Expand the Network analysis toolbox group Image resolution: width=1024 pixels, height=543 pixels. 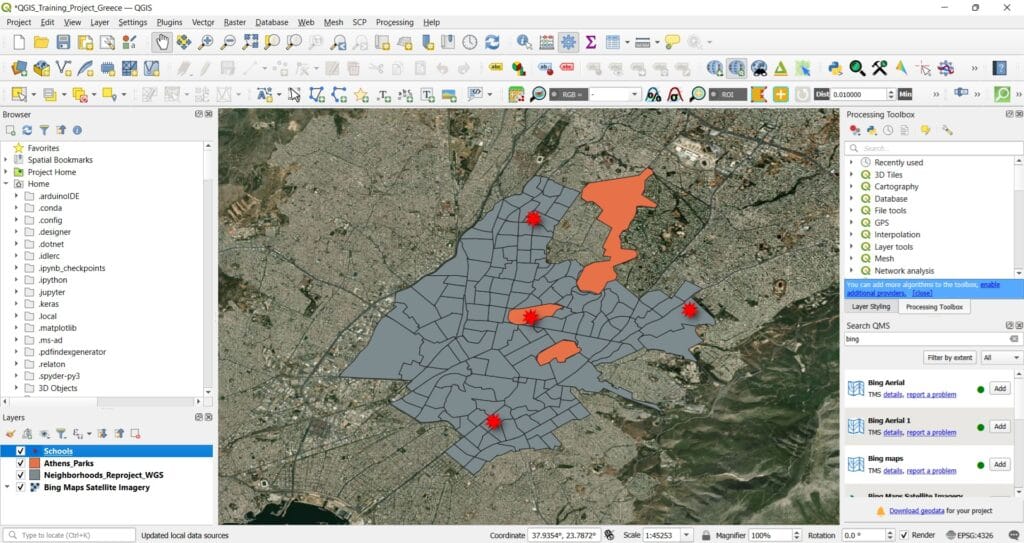coord(851,271)
